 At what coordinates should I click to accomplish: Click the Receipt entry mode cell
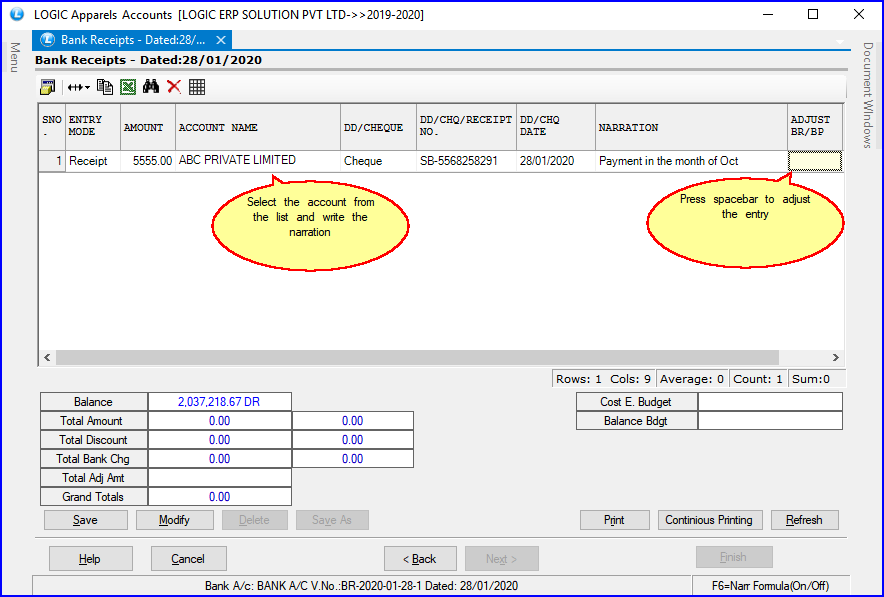click(93, 161)
